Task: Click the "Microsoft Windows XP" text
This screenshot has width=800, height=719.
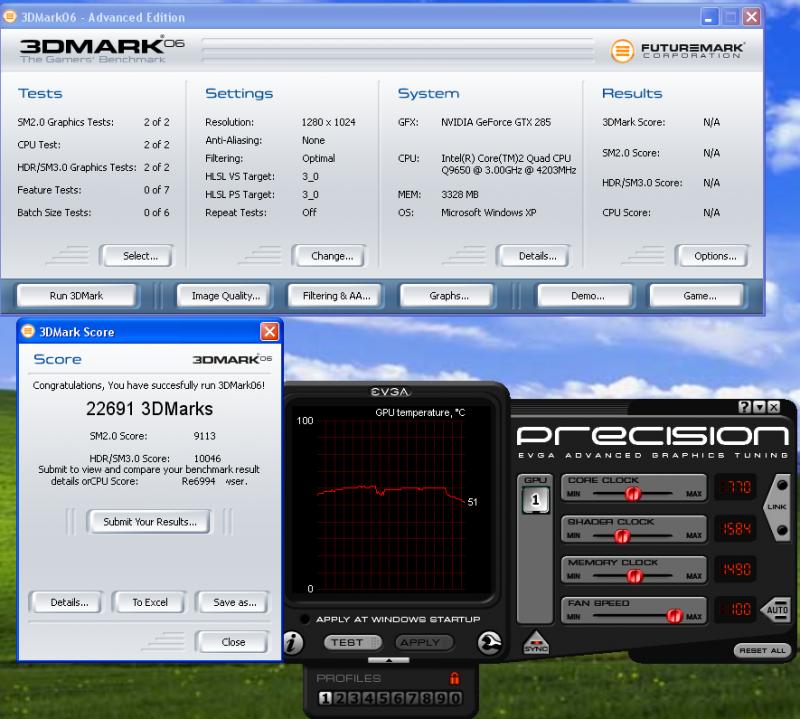Action: (489, 212)
